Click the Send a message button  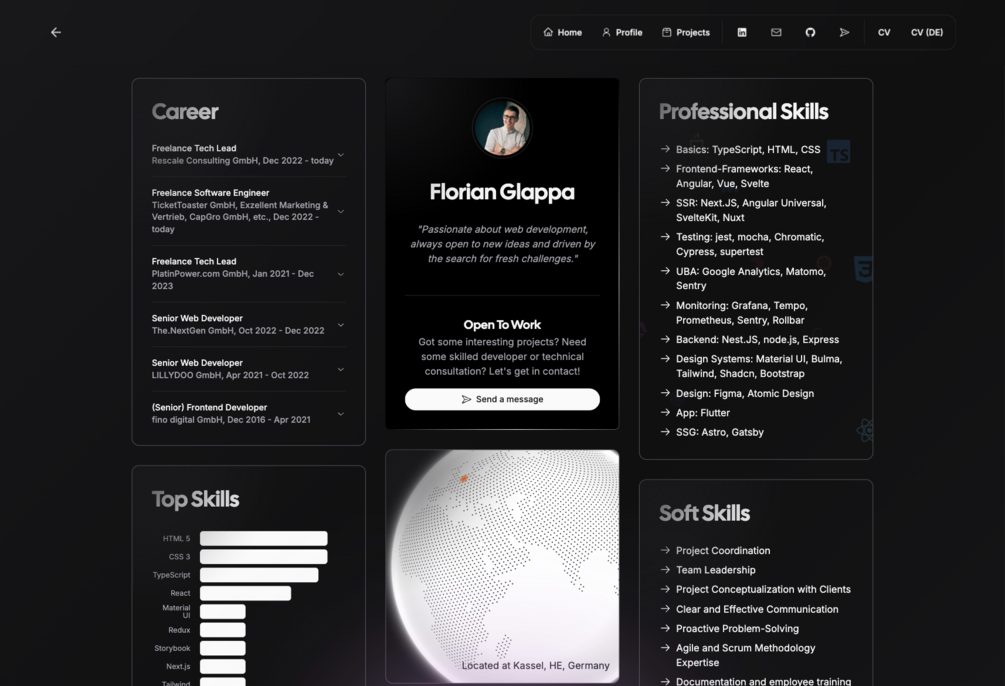click(502, 399)
